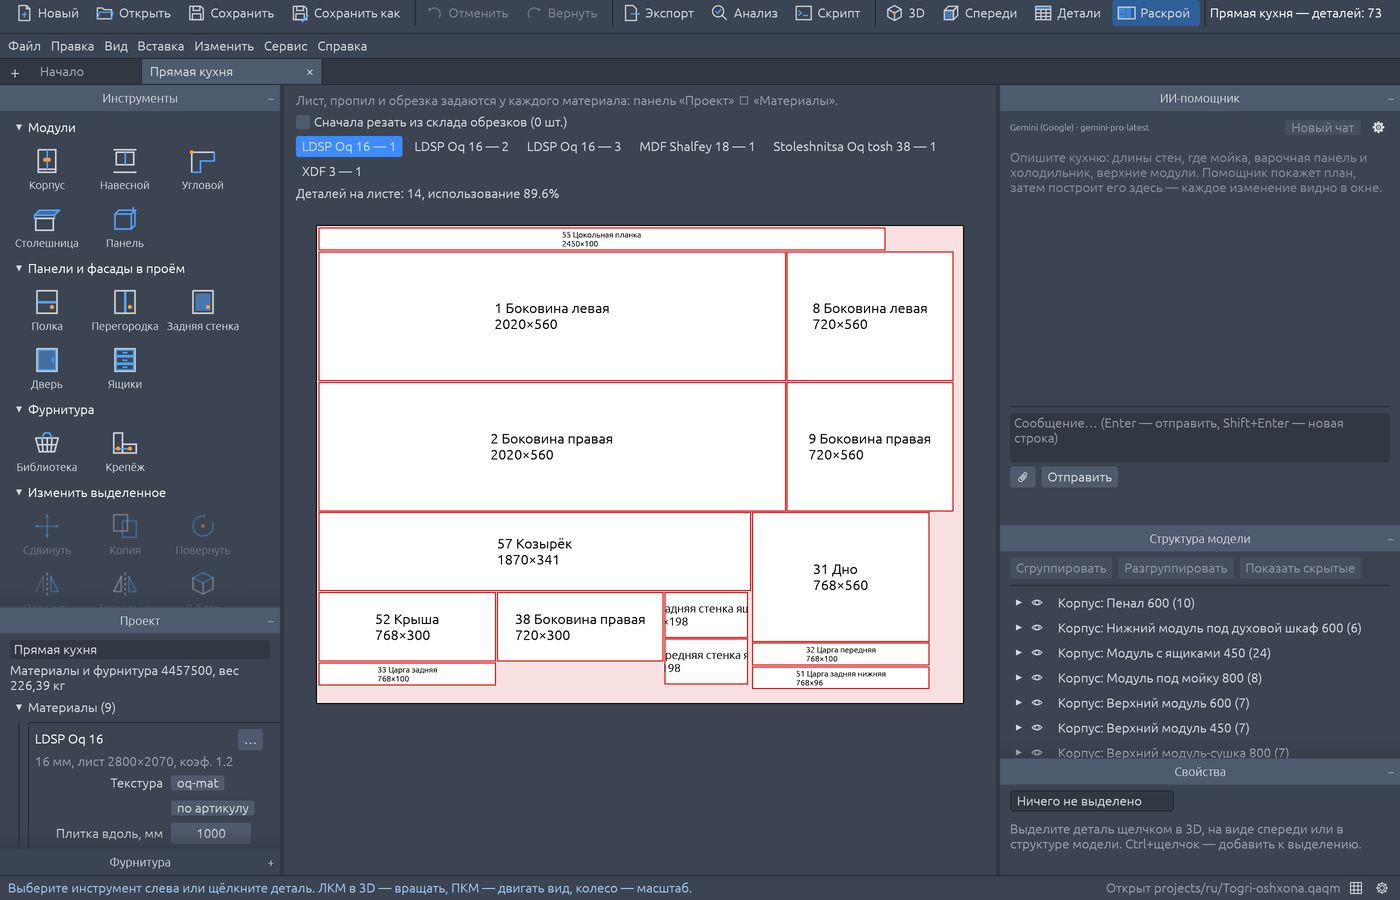Collapse the Модули tools section

(19, 128)
